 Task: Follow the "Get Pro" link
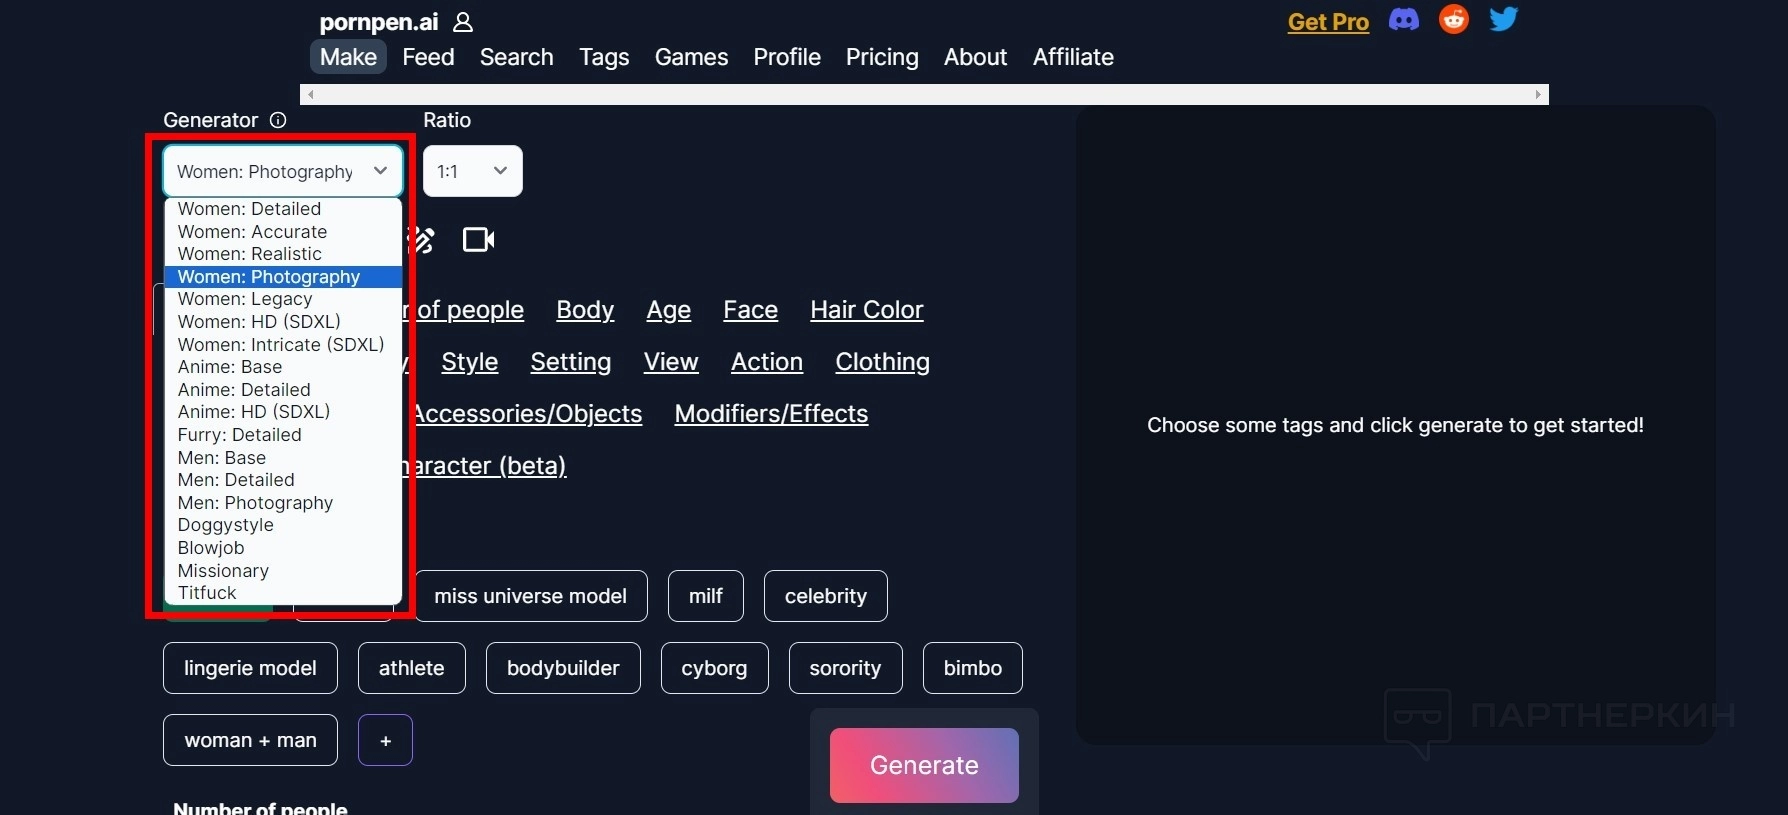click(x=1328, y=22)
